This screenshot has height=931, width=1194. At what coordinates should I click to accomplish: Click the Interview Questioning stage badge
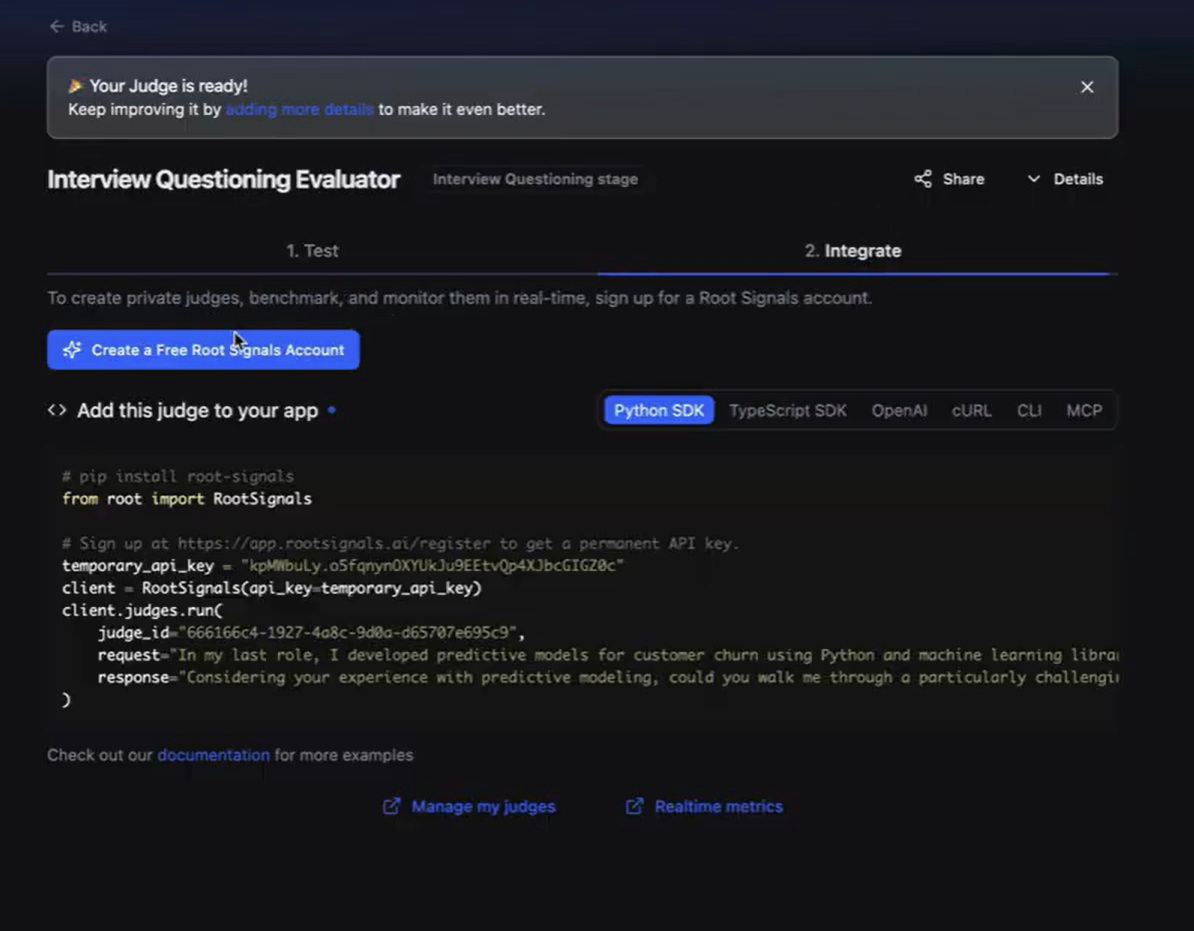(535, 179)
